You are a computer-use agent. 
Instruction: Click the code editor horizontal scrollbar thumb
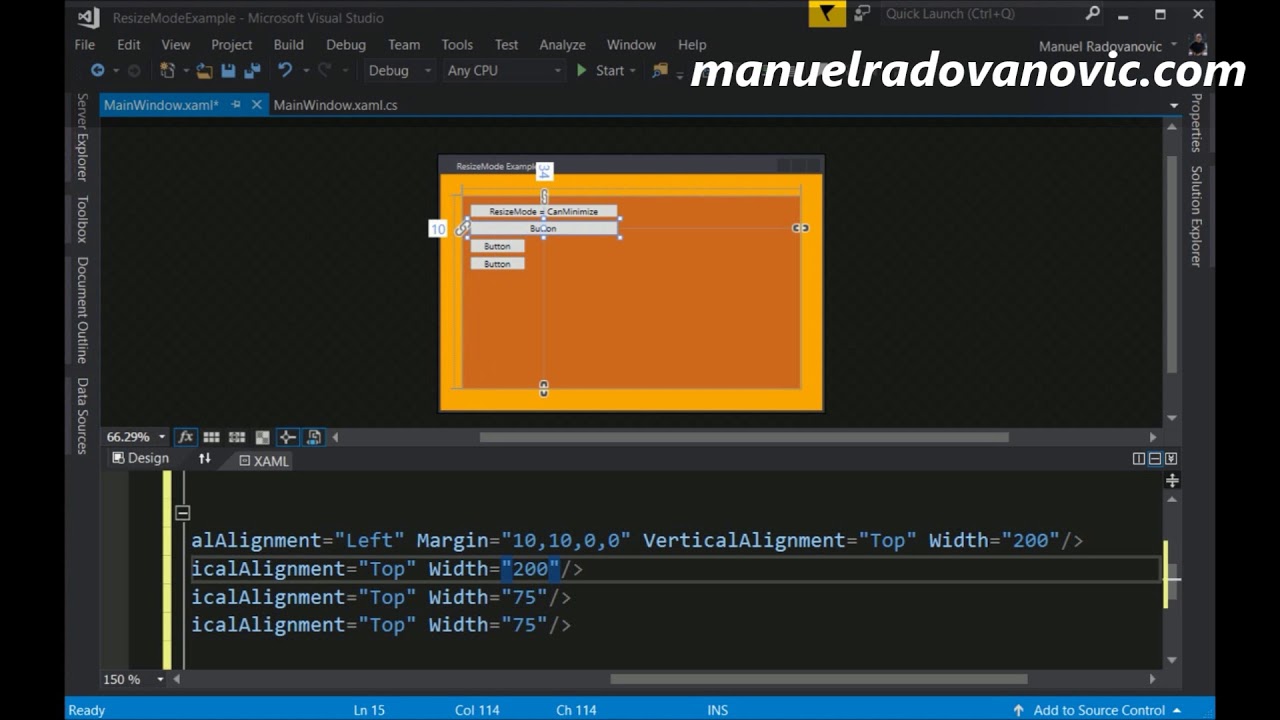click(819, 679)
